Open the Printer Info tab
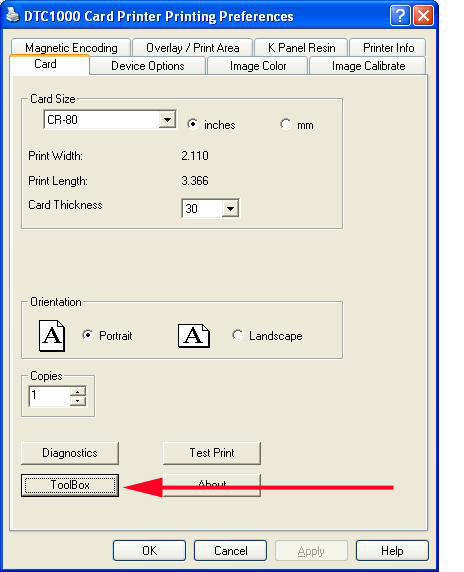Image resolution: width=464 pixels, height=572 pixels. tap(388, 47)
